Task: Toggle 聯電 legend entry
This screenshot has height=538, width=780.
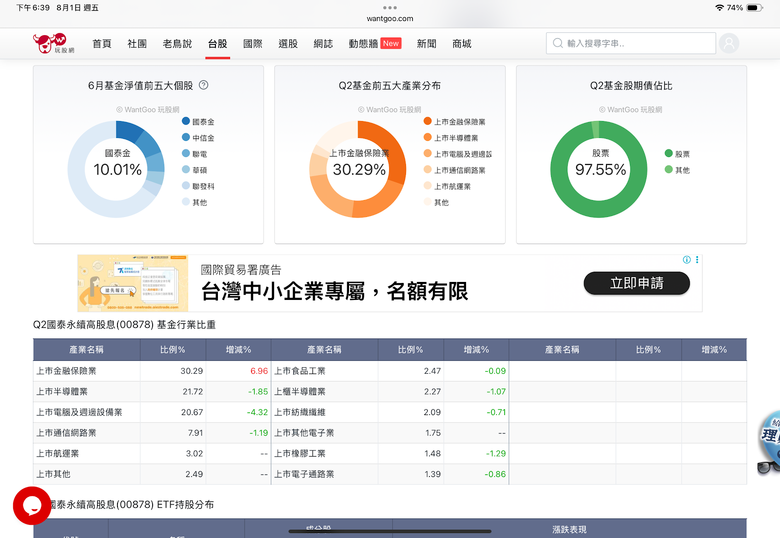Action: (195, 154)
